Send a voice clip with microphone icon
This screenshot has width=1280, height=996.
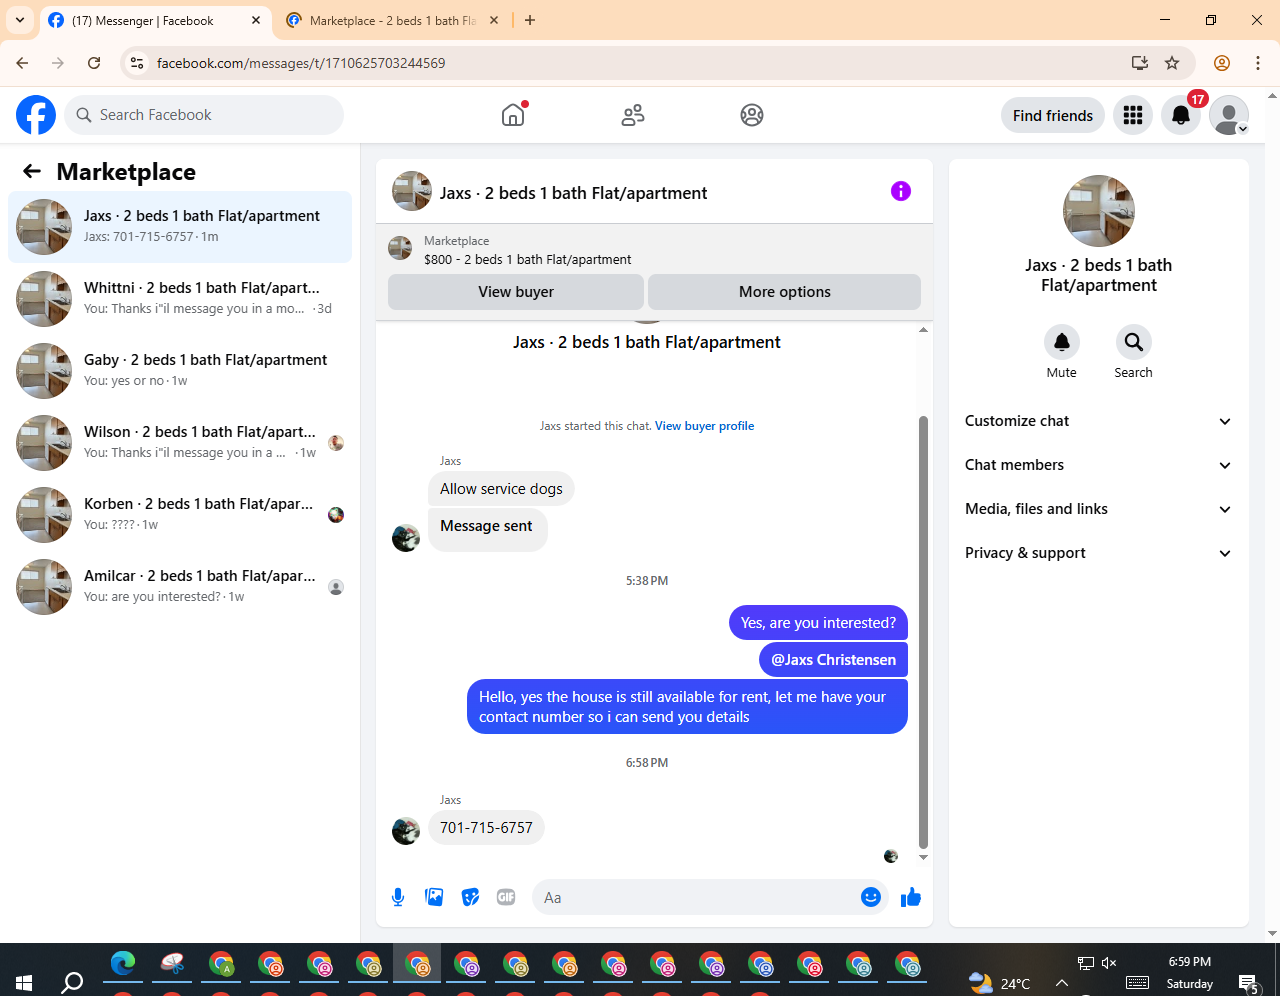point(398,897)
